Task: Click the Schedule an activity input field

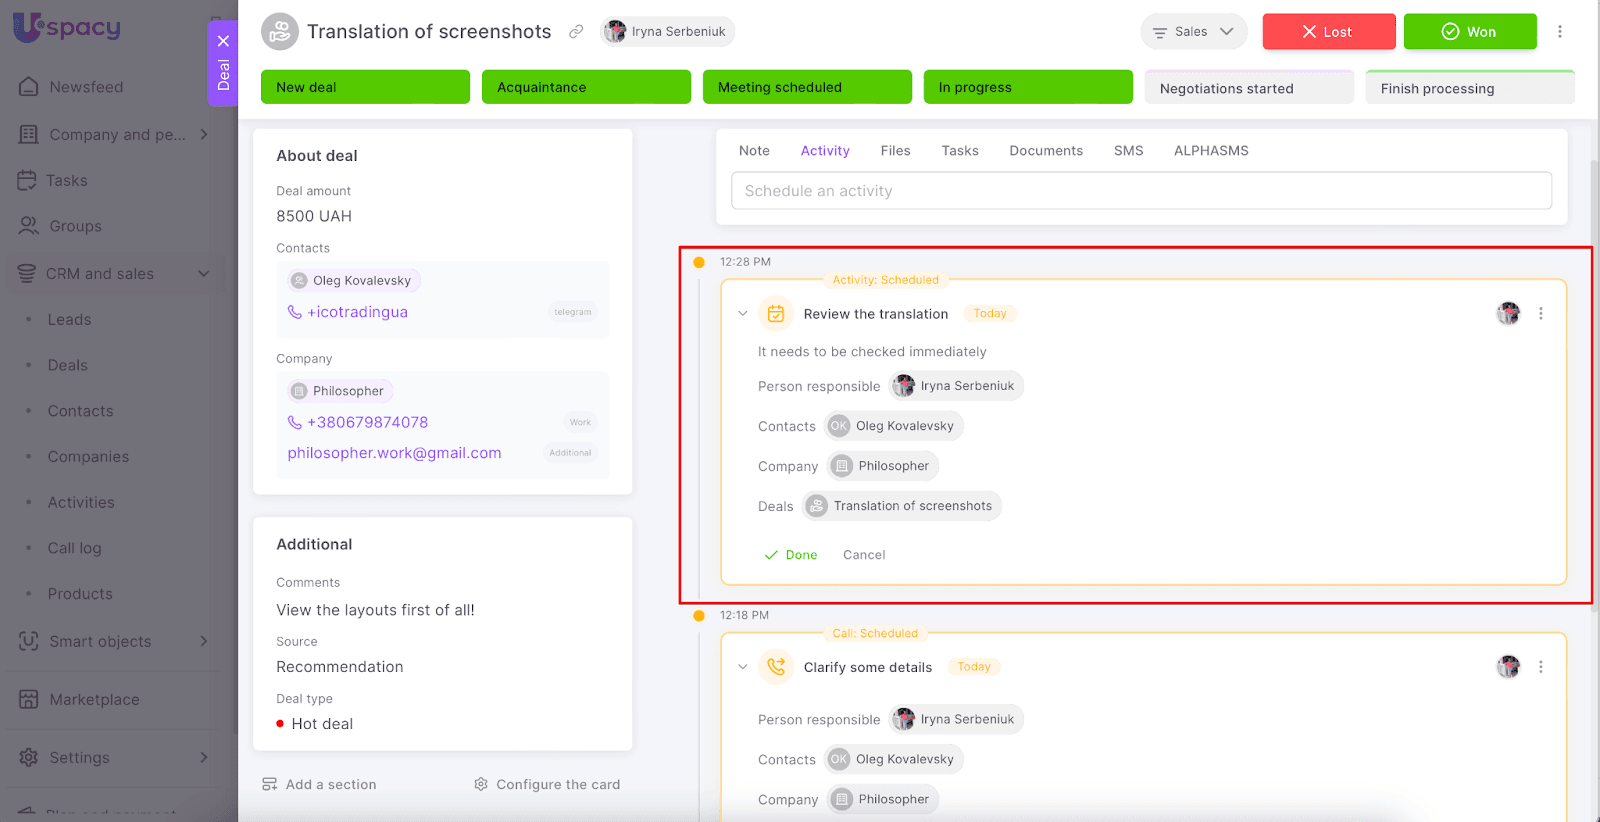Action: [x=1141, y=191]
